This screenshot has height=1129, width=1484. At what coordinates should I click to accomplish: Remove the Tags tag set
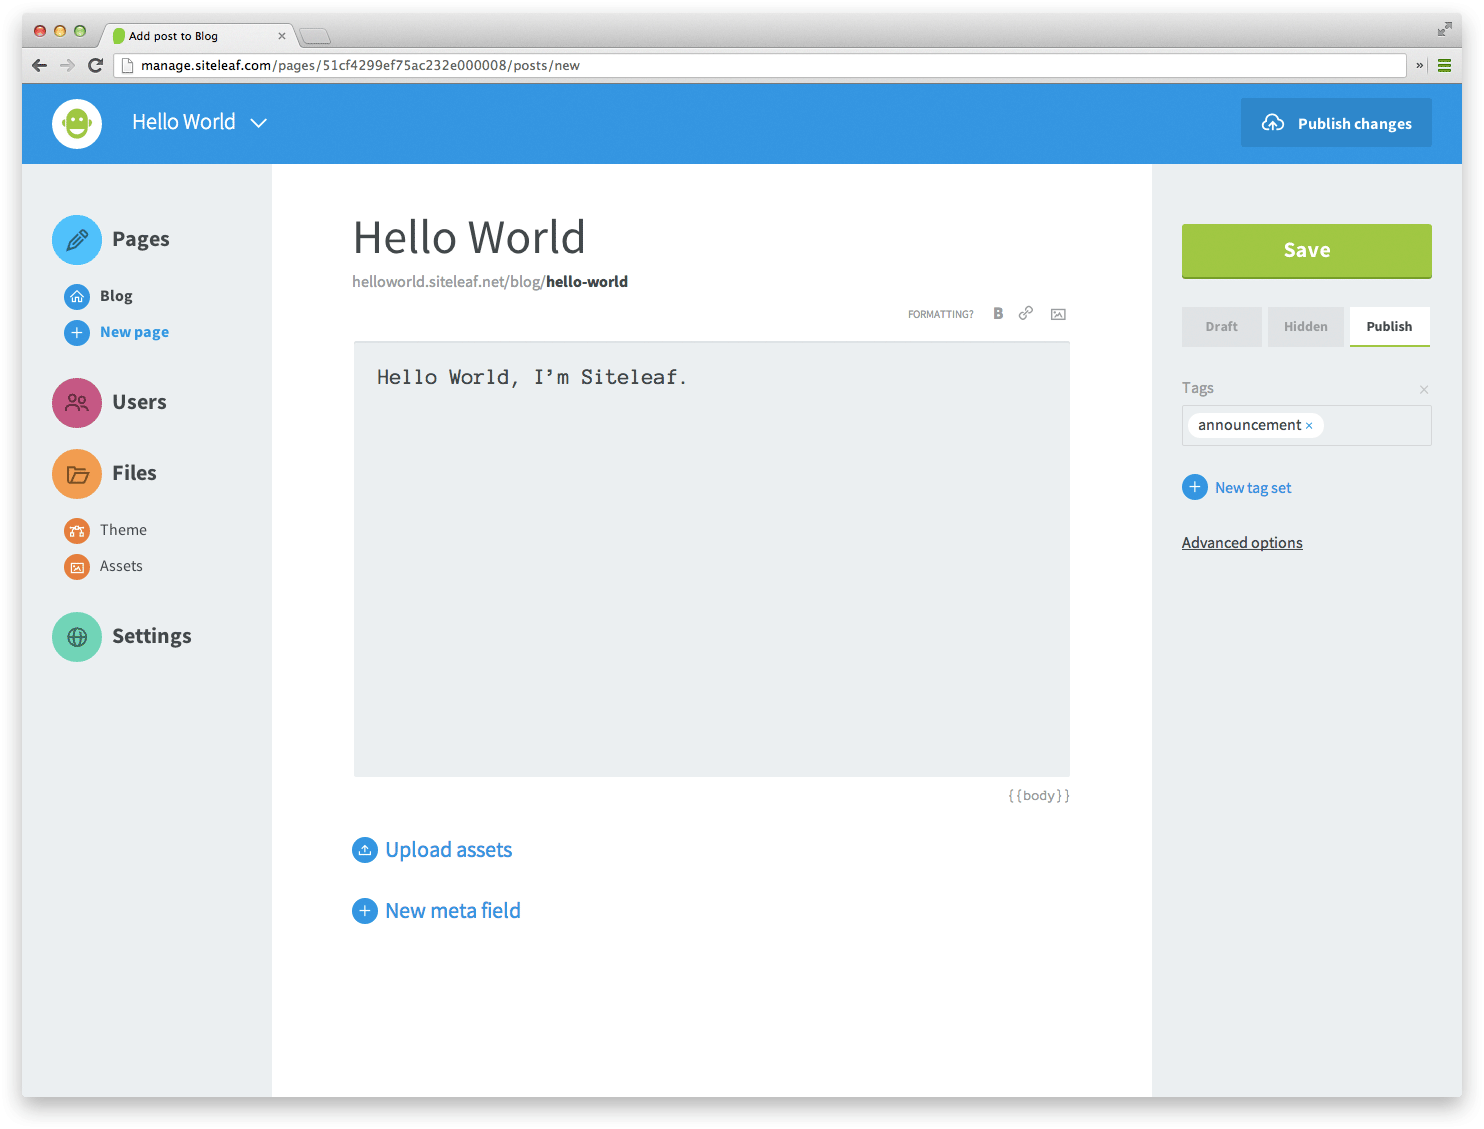pos(1424,390)
